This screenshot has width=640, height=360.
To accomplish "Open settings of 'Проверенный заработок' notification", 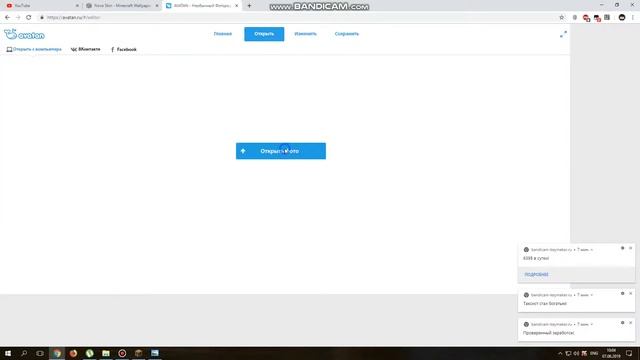I will tap(622, 323).
